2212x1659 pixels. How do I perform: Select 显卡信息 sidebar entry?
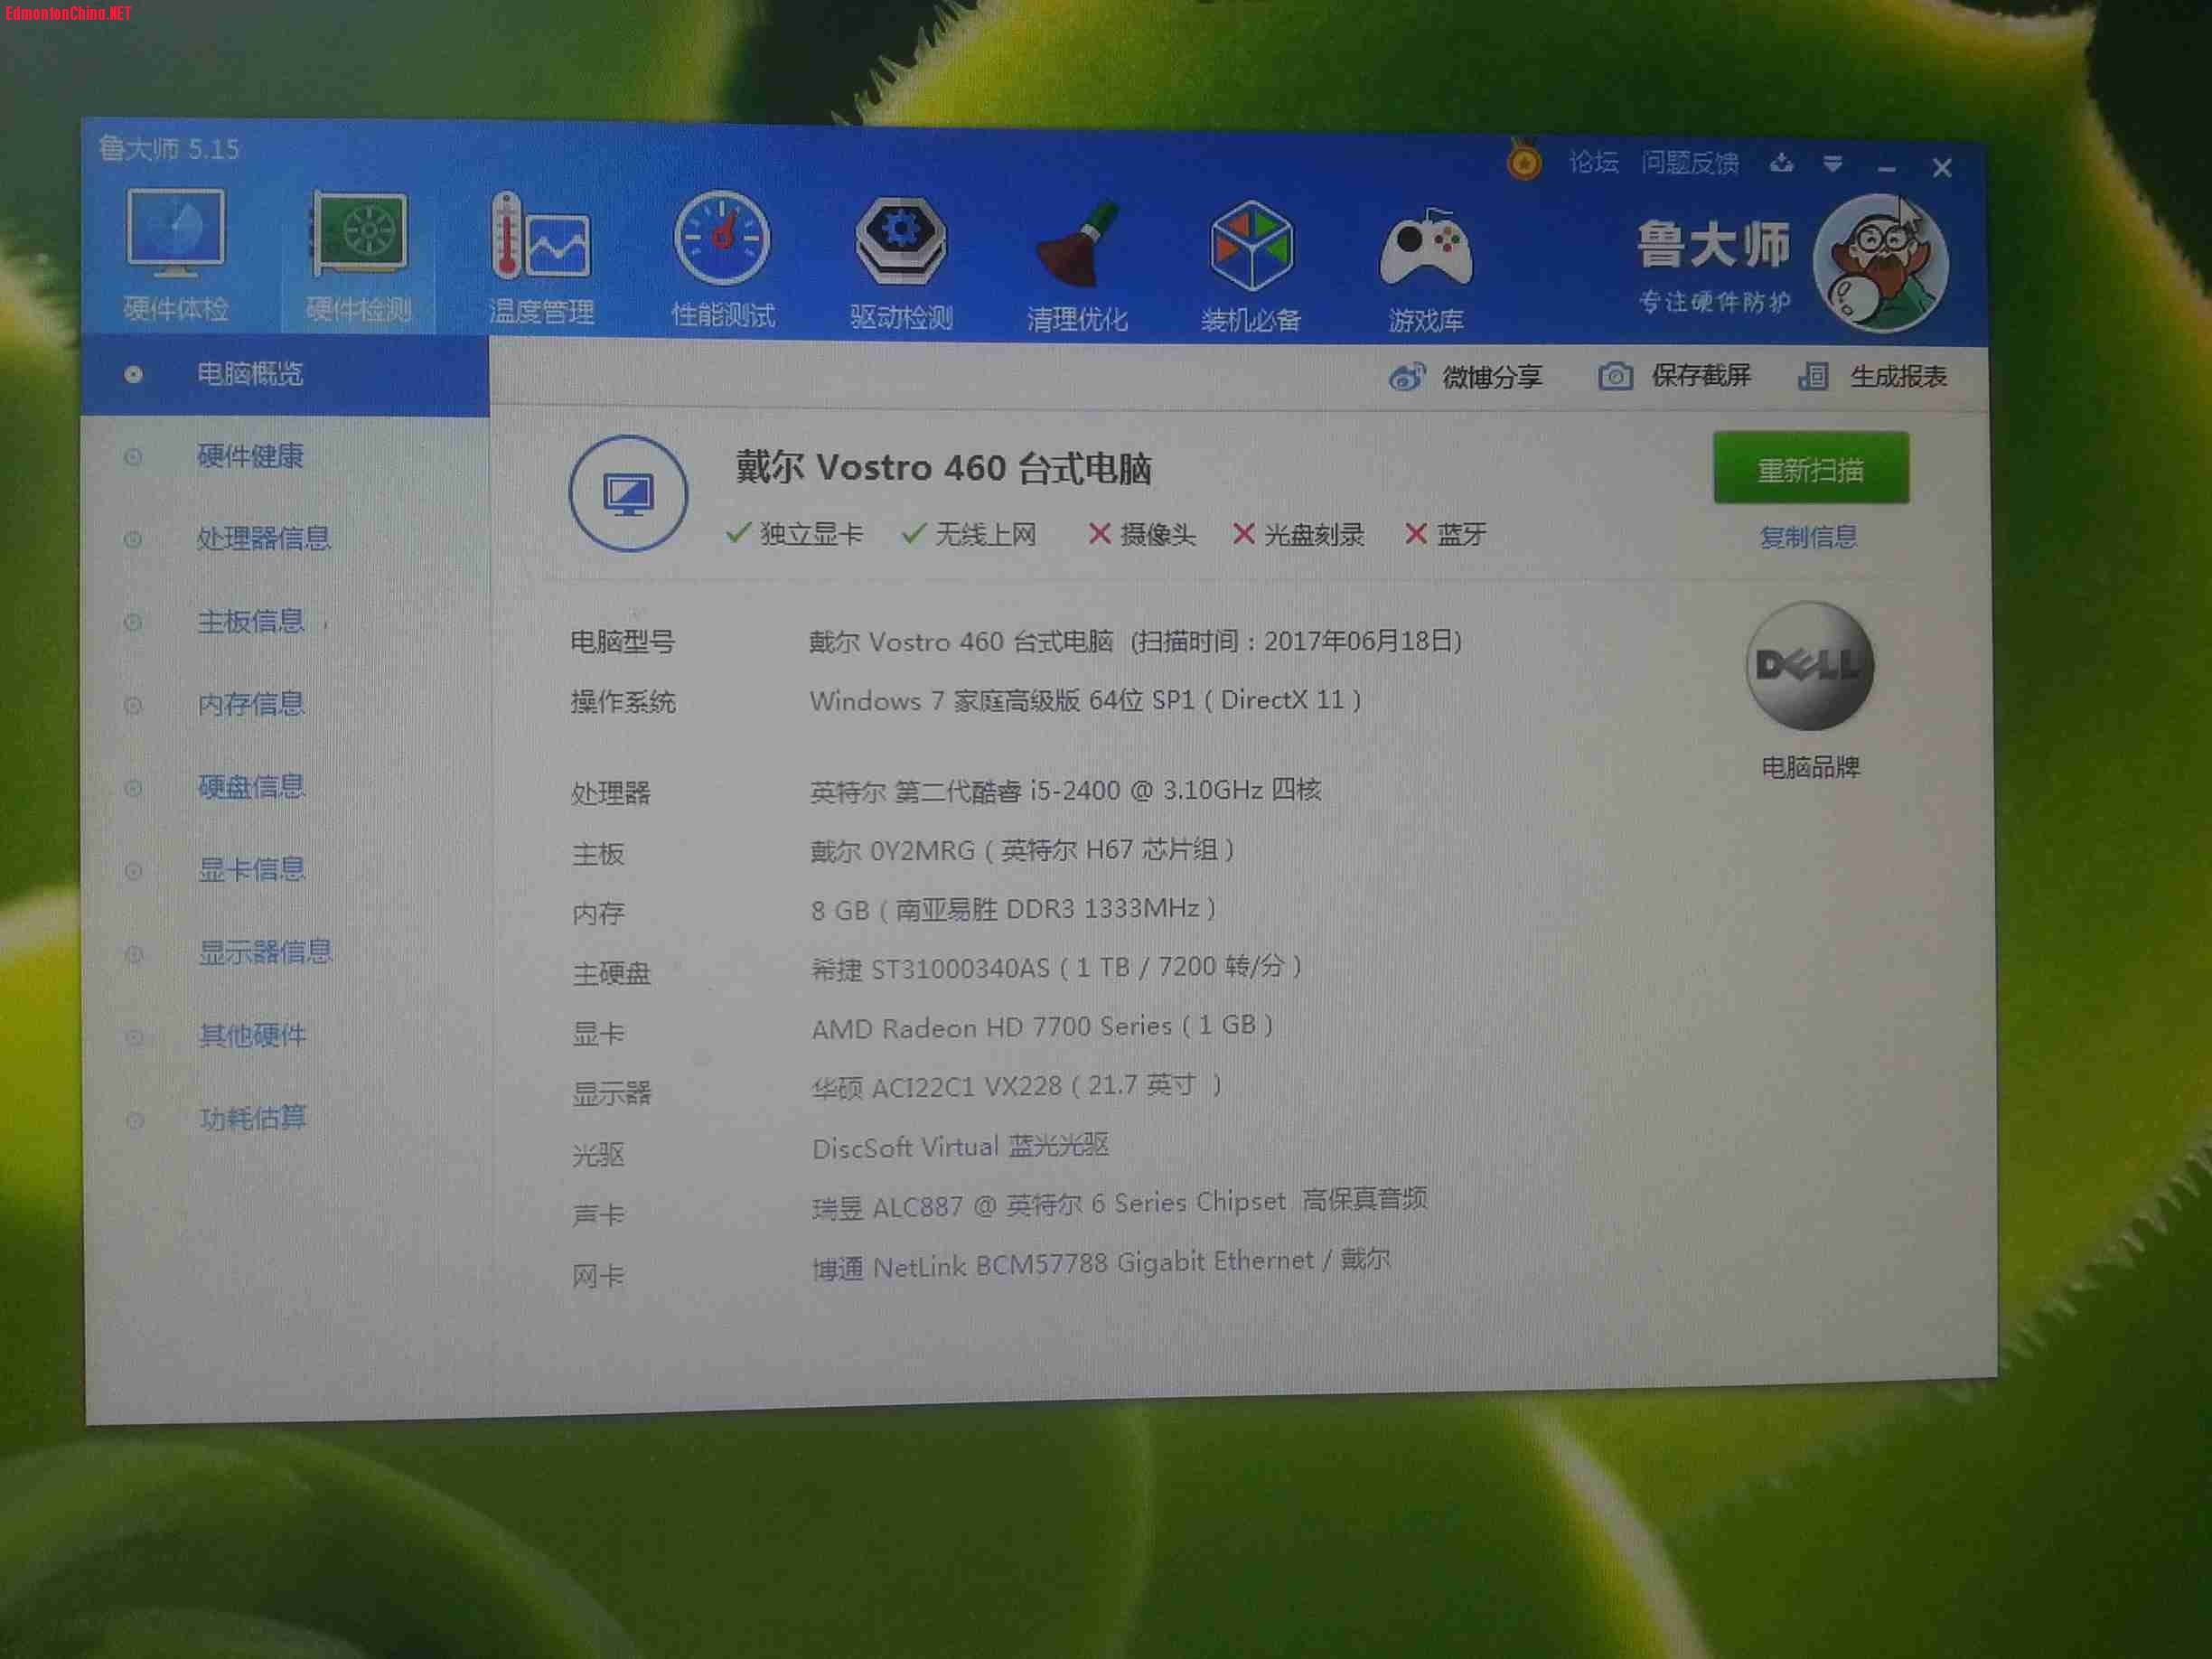click(251, 869)
